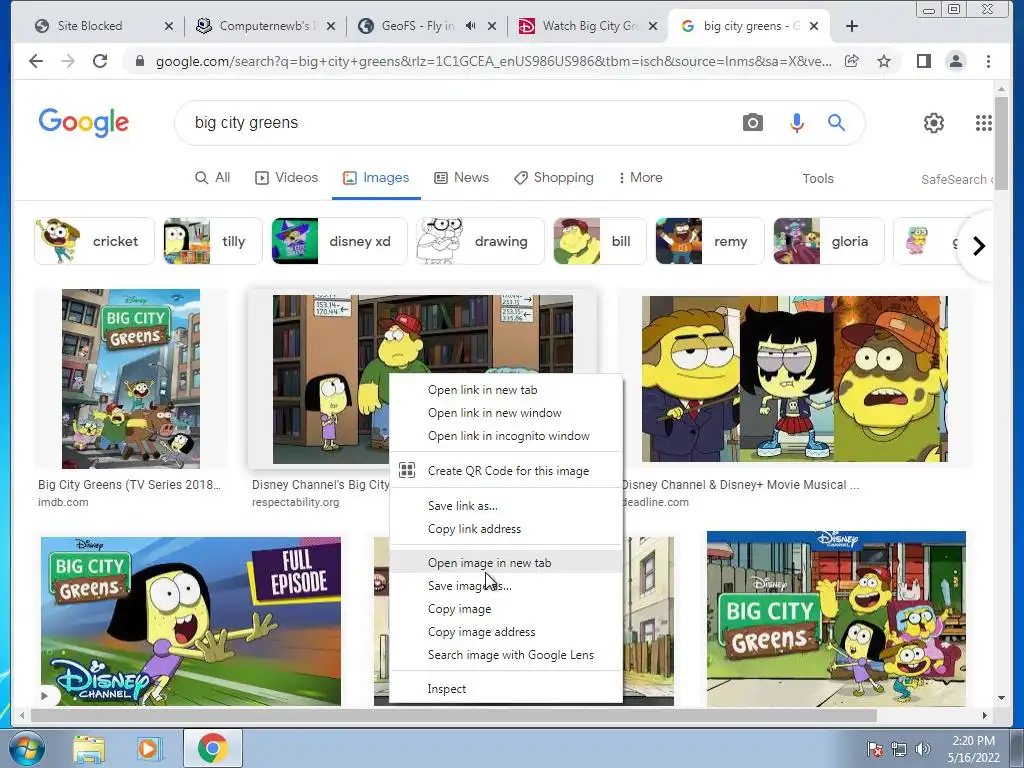The width and height of the screenshot is (1024, 768).
Task: Filter by the gloria chip
Action: [829, 241]
